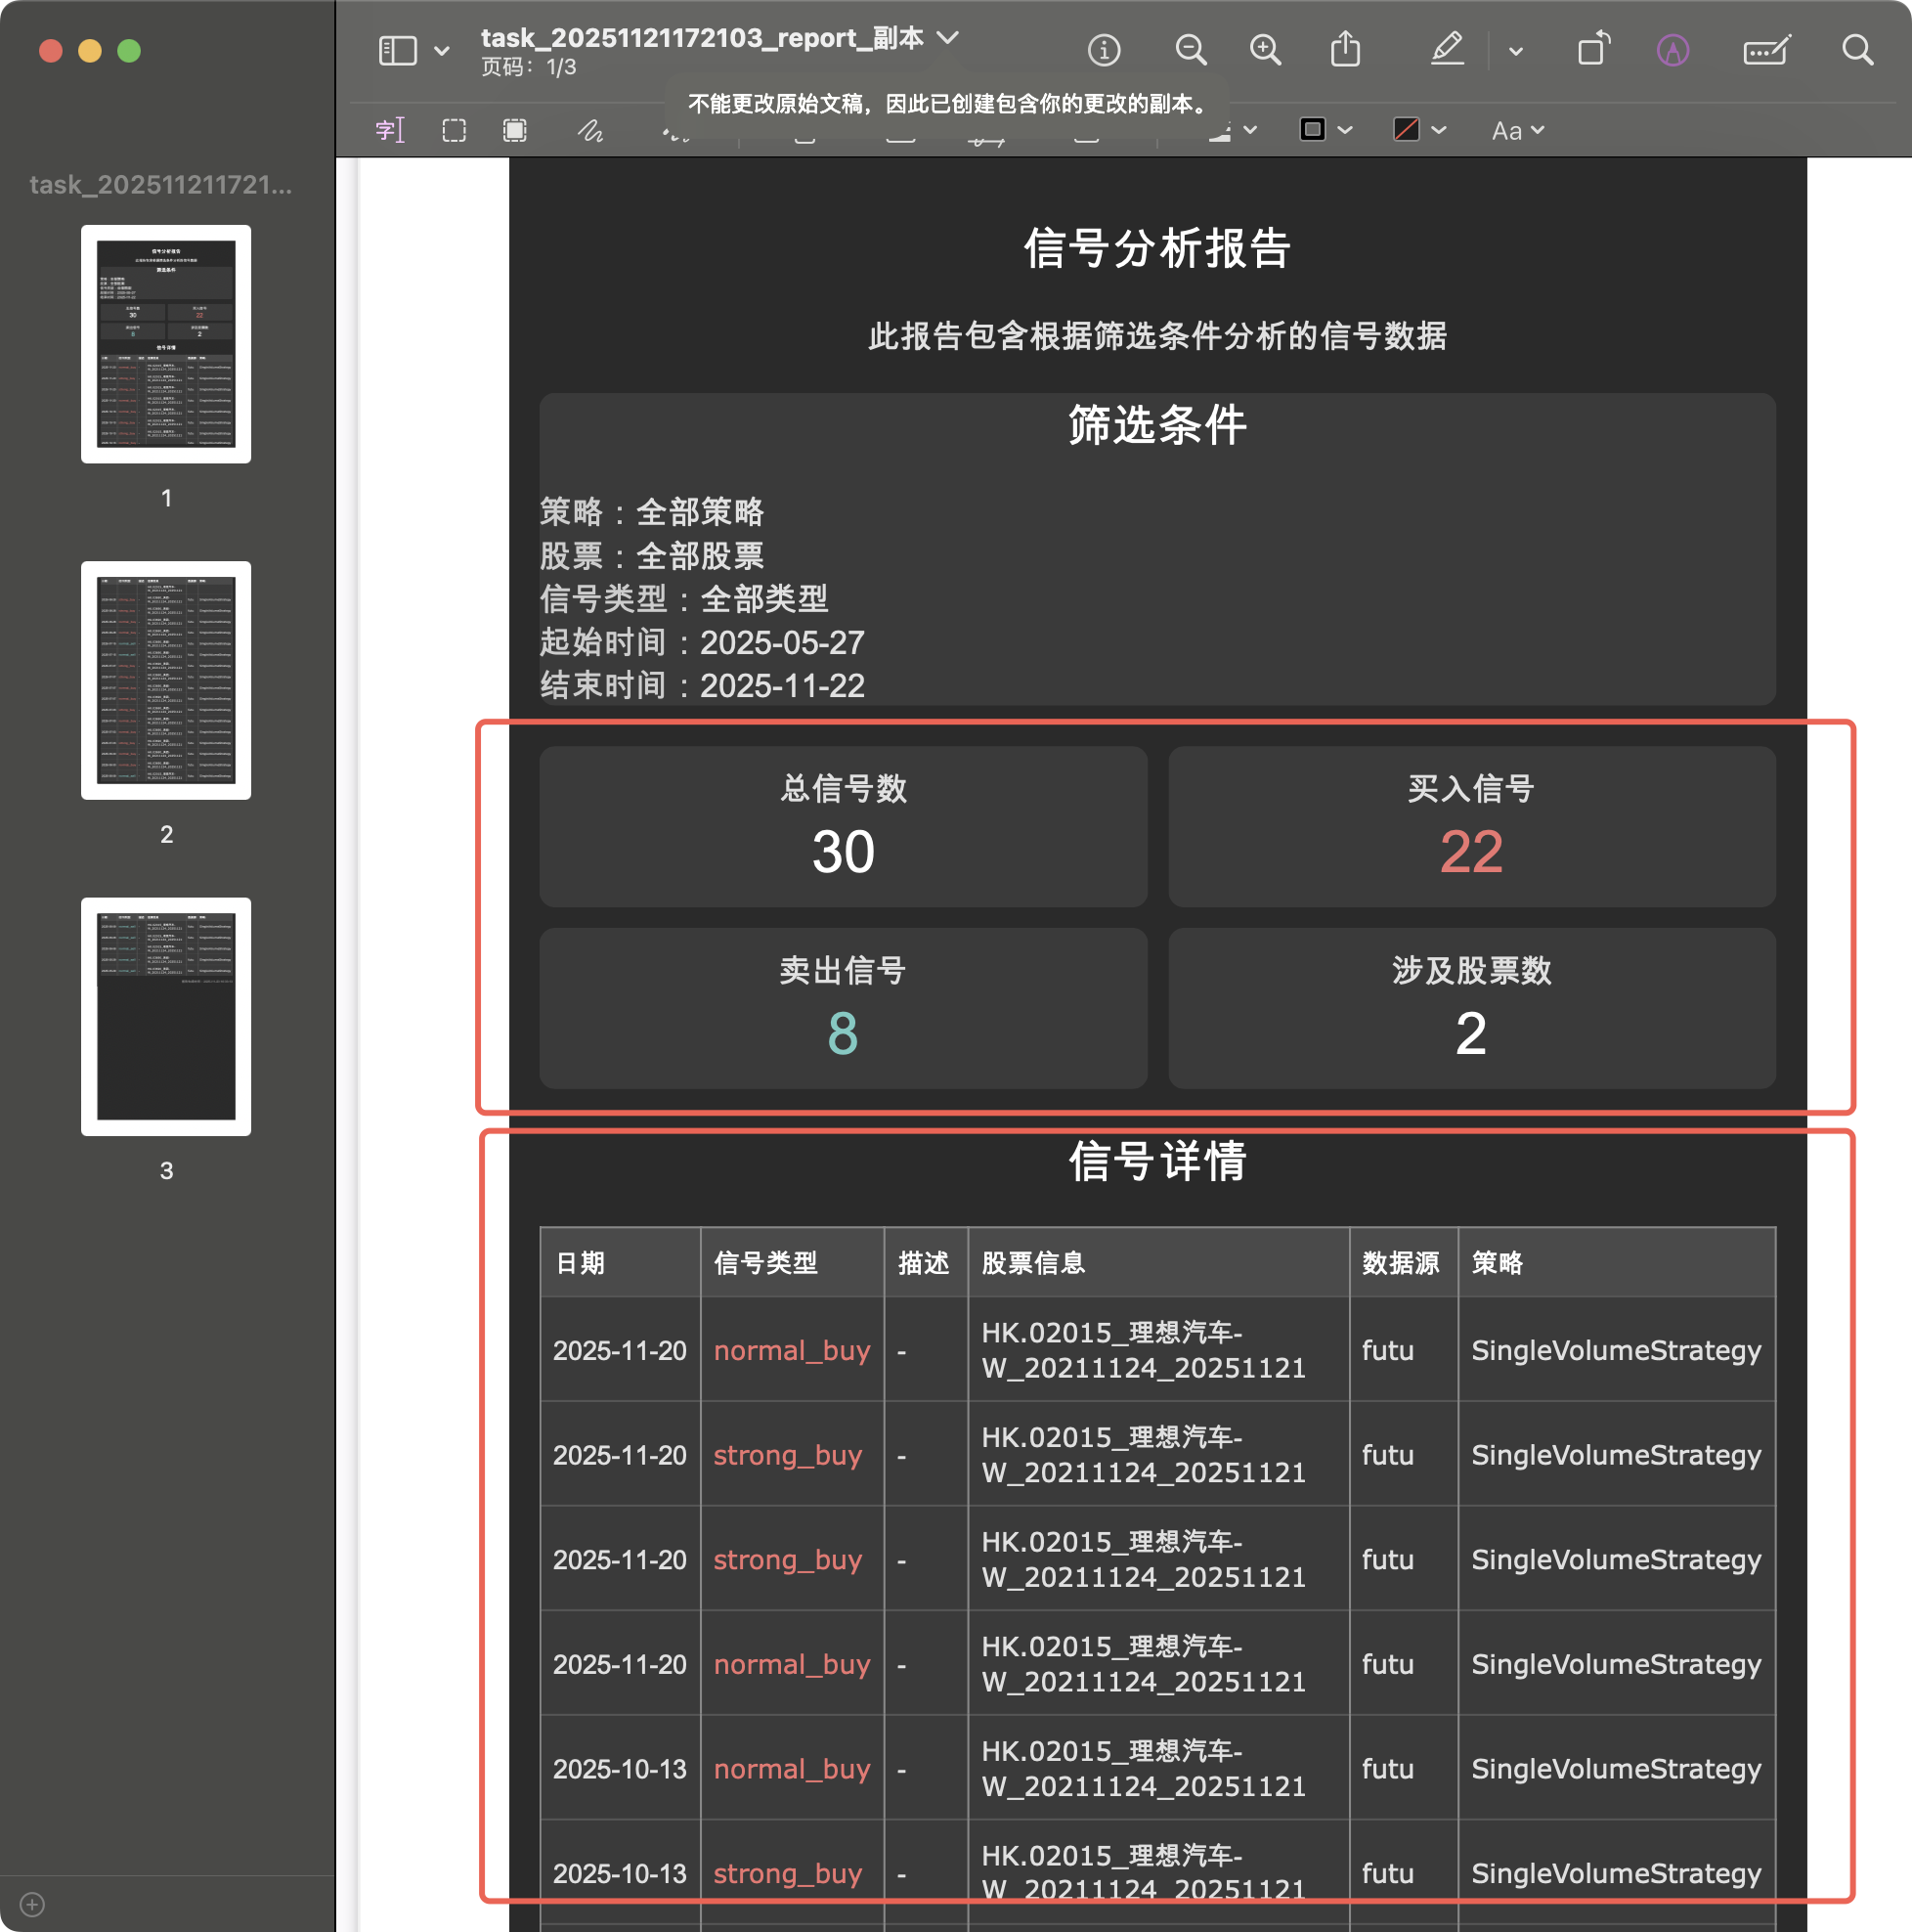Select the text selection tool
The height and width of the screenshot is (1932, 1912).
click(x=390, y=129)
